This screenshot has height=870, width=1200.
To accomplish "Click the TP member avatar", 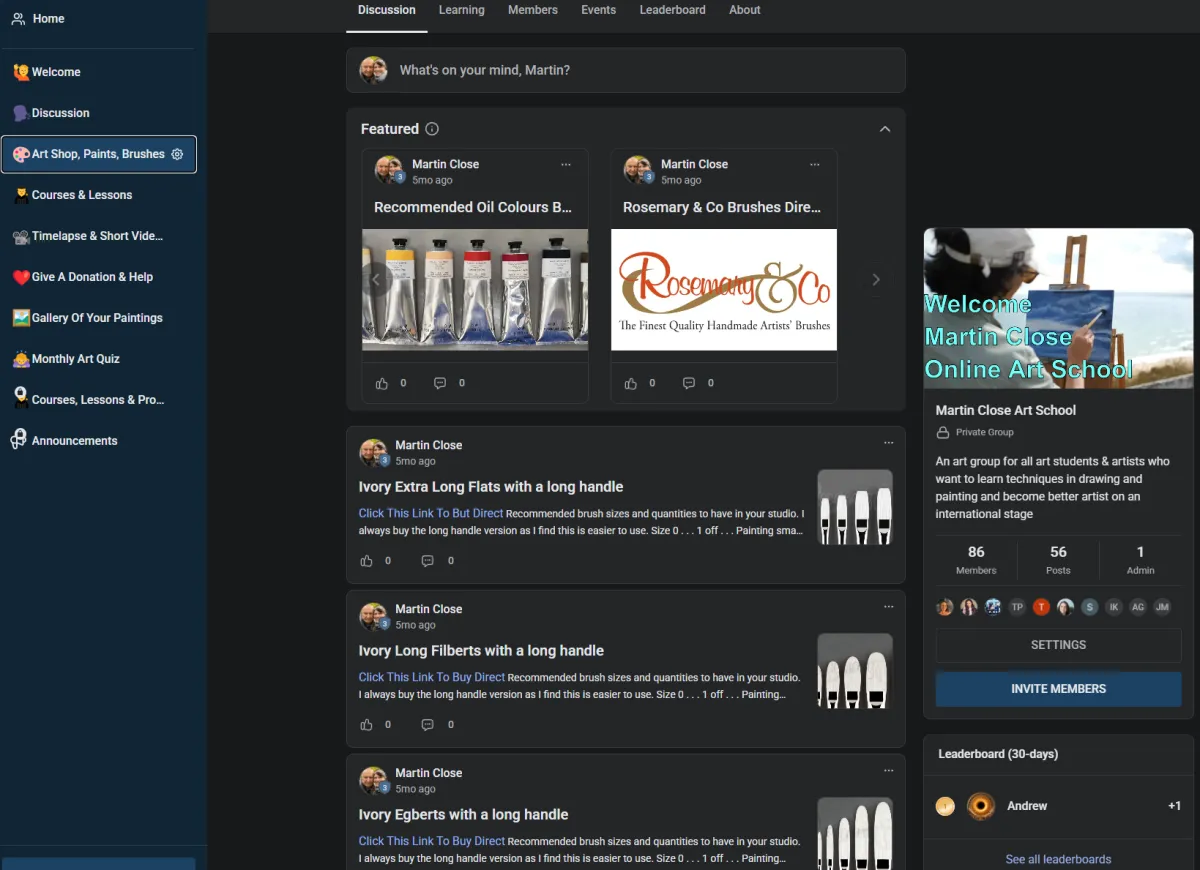I will point(1017,607).
